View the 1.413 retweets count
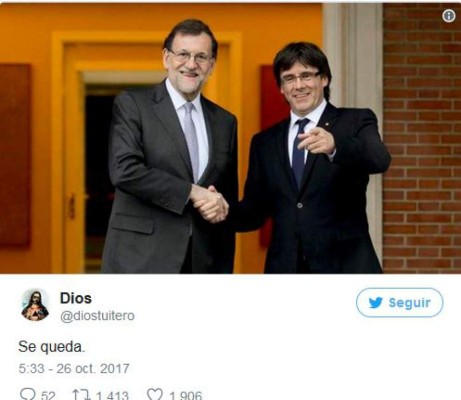 click(x=112, y=396)
